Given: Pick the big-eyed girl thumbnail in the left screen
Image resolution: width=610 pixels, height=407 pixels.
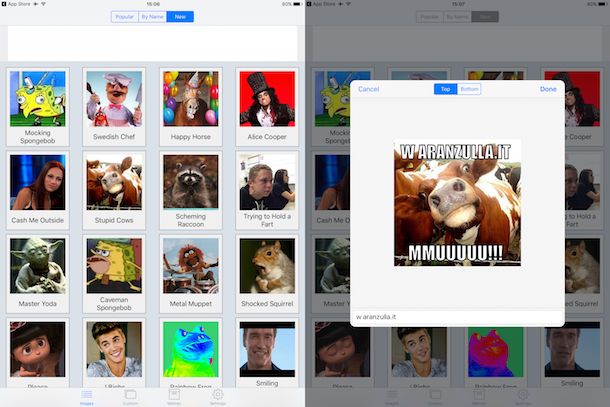Looking at the screenshot, I should click(38, 349).
